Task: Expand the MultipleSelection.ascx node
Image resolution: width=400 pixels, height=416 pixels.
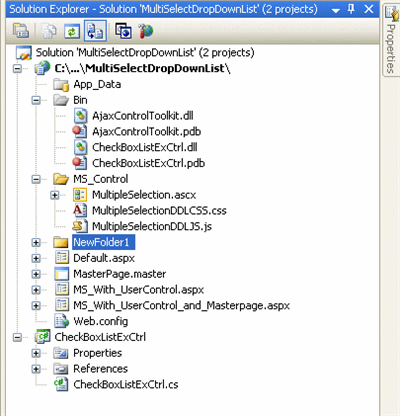Action: click(55, 195)
